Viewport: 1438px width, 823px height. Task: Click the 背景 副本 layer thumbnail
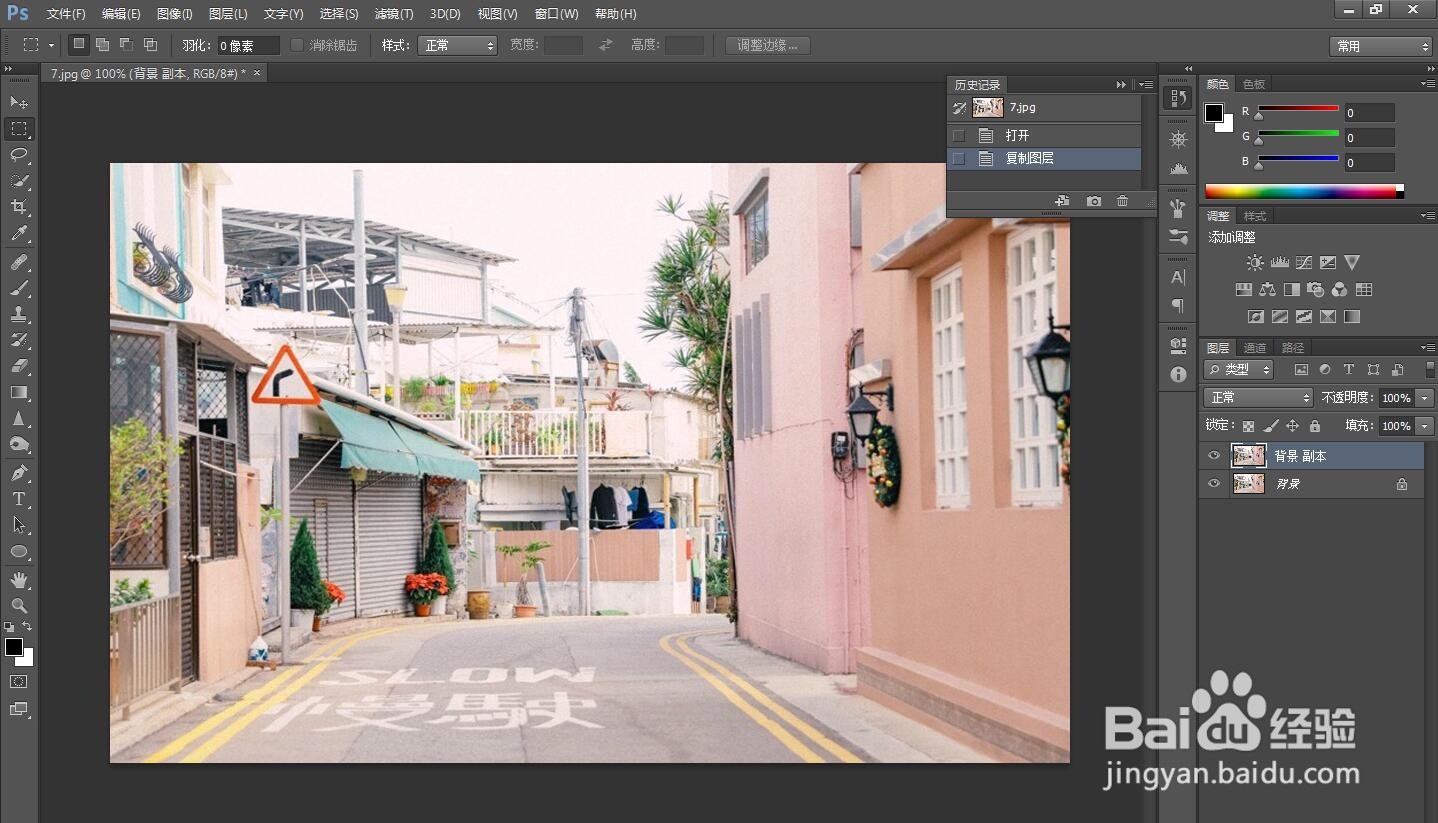(1249, 456)
